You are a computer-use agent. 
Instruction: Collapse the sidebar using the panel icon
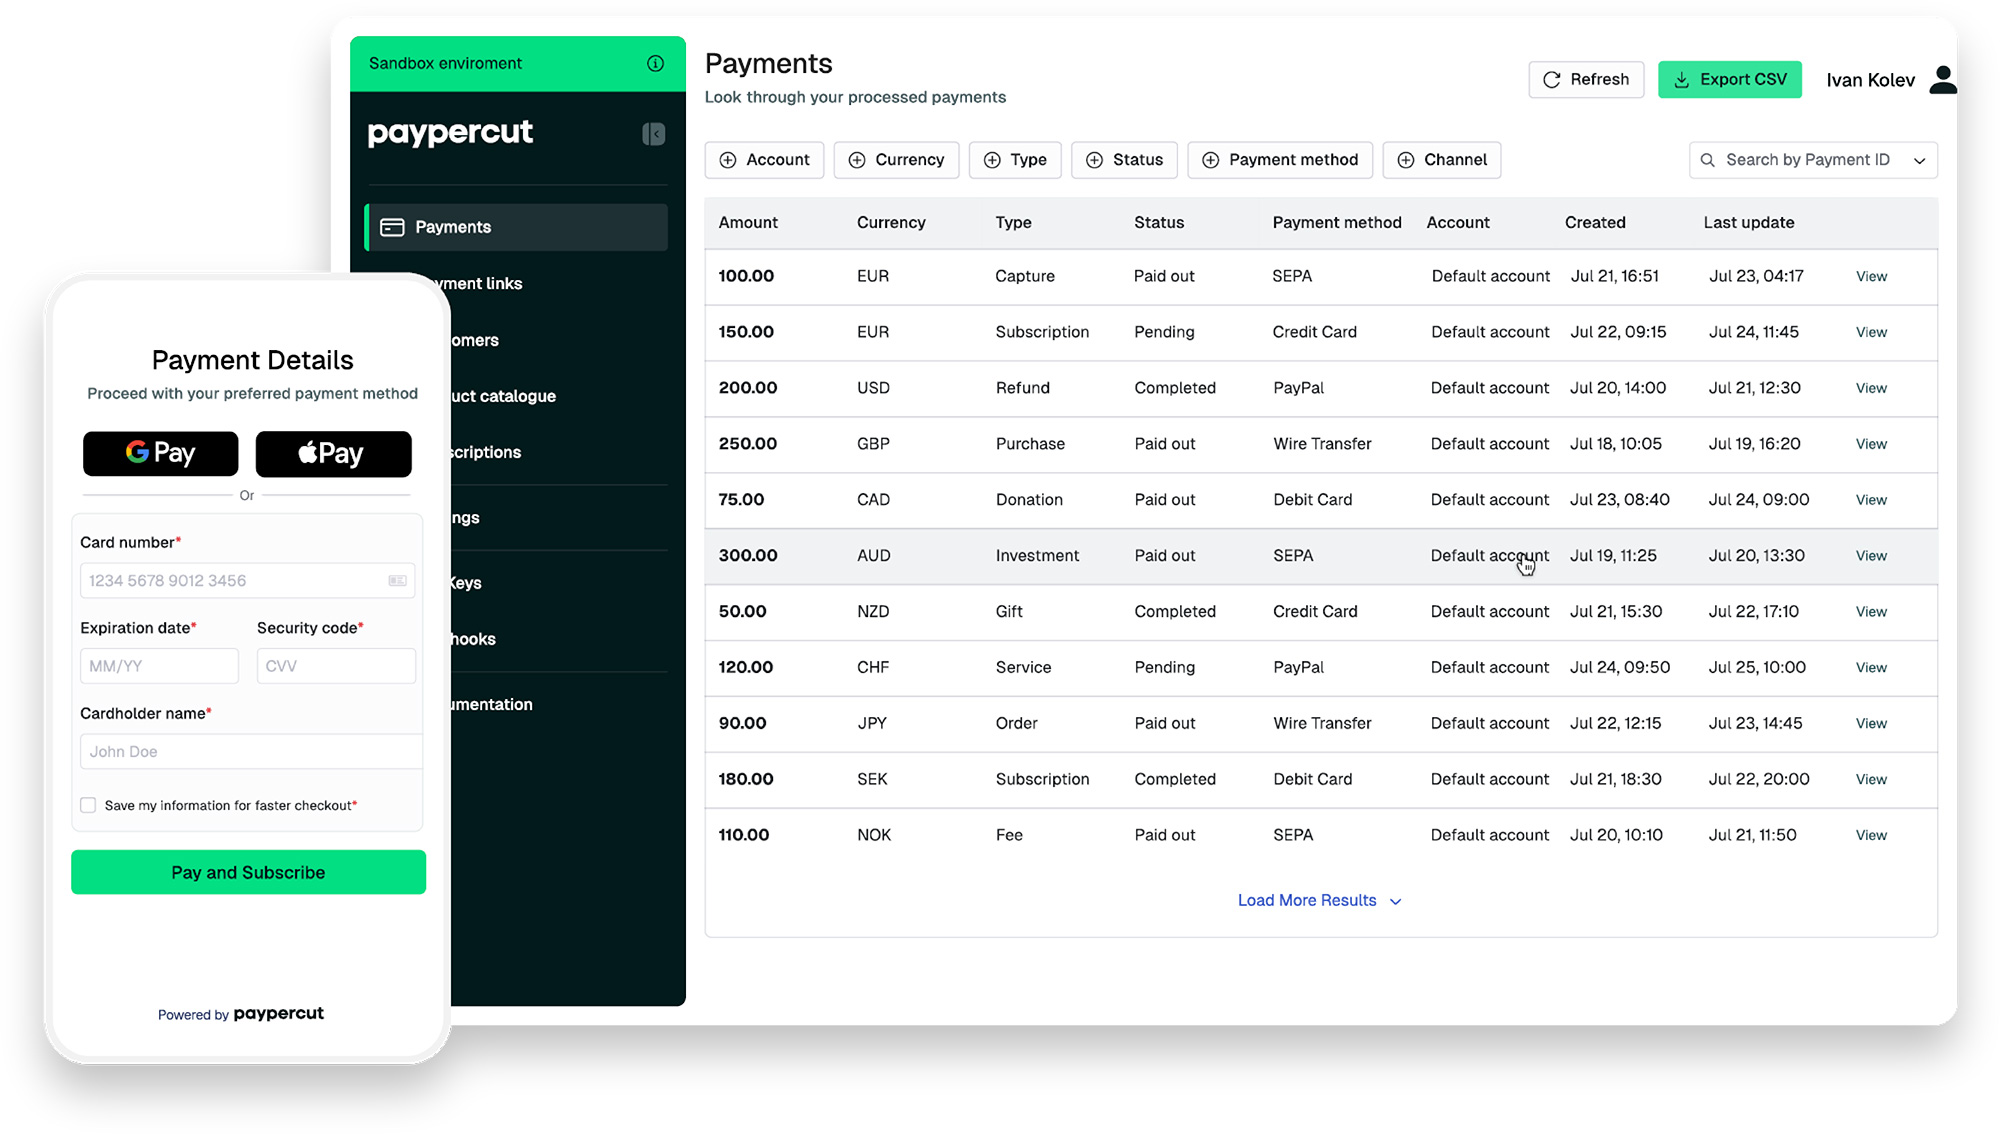653,134
